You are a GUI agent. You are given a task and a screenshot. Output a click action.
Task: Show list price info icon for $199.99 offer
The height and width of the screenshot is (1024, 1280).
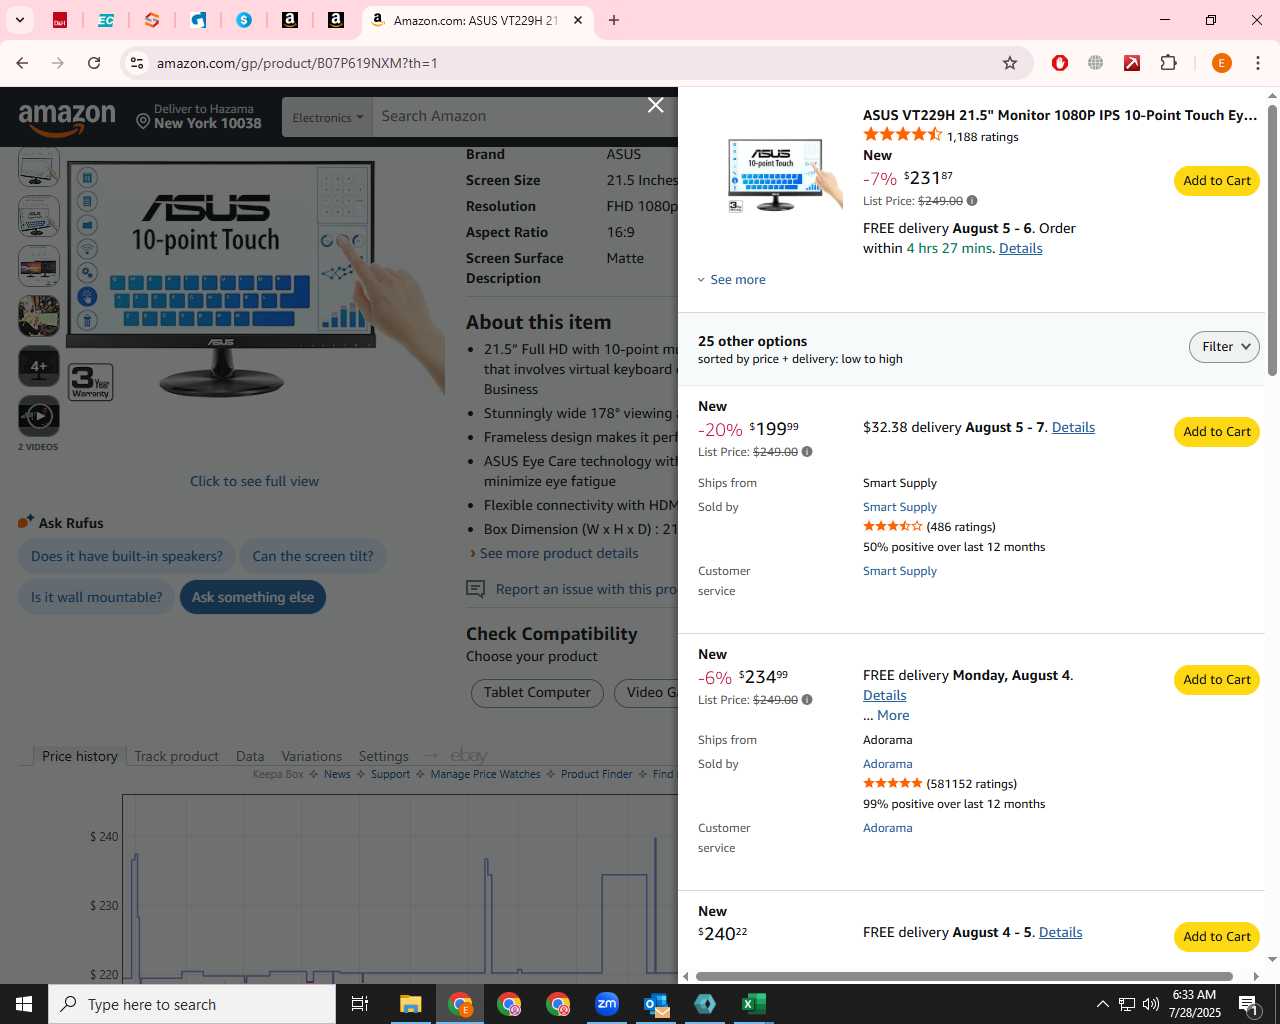807,452
